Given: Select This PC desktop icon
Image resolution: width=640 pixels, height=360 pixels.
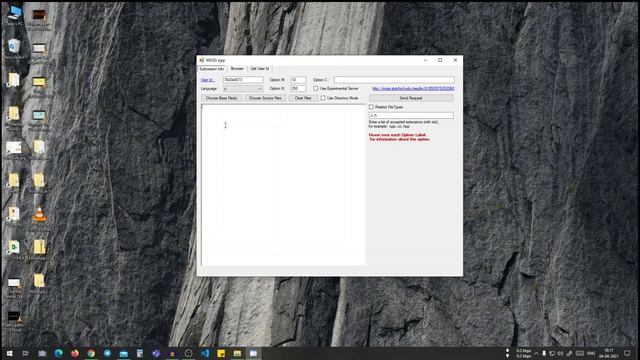Looking at the screenshot, I should coord(14,16).
